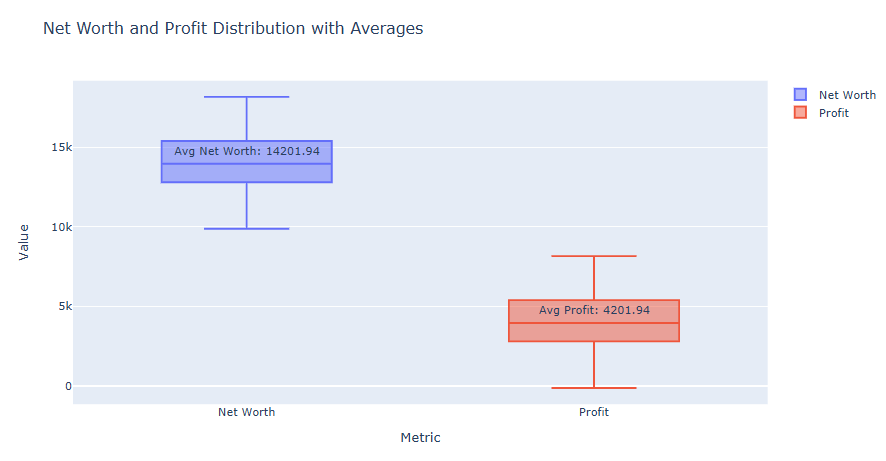Click the red Profit box body

pyautogui.click(x=594, y=332)
